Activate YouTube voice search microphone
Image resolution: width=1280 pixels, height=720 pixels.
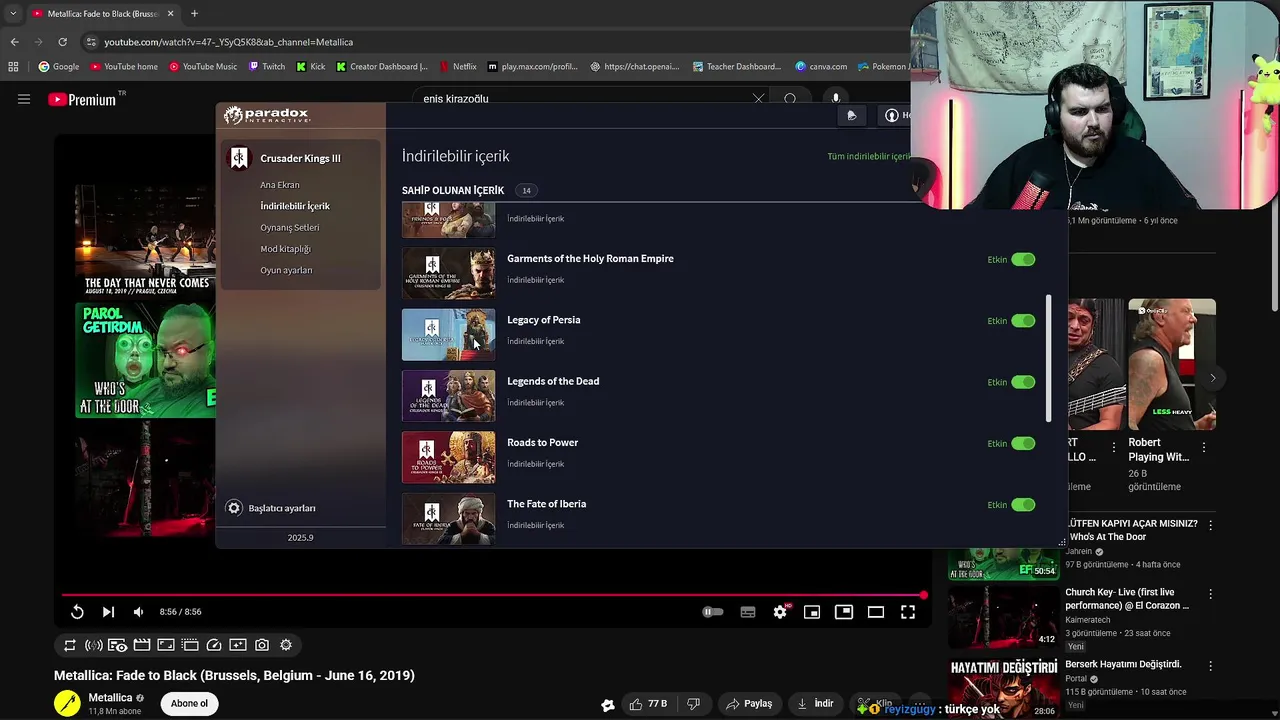pos(836,99)
